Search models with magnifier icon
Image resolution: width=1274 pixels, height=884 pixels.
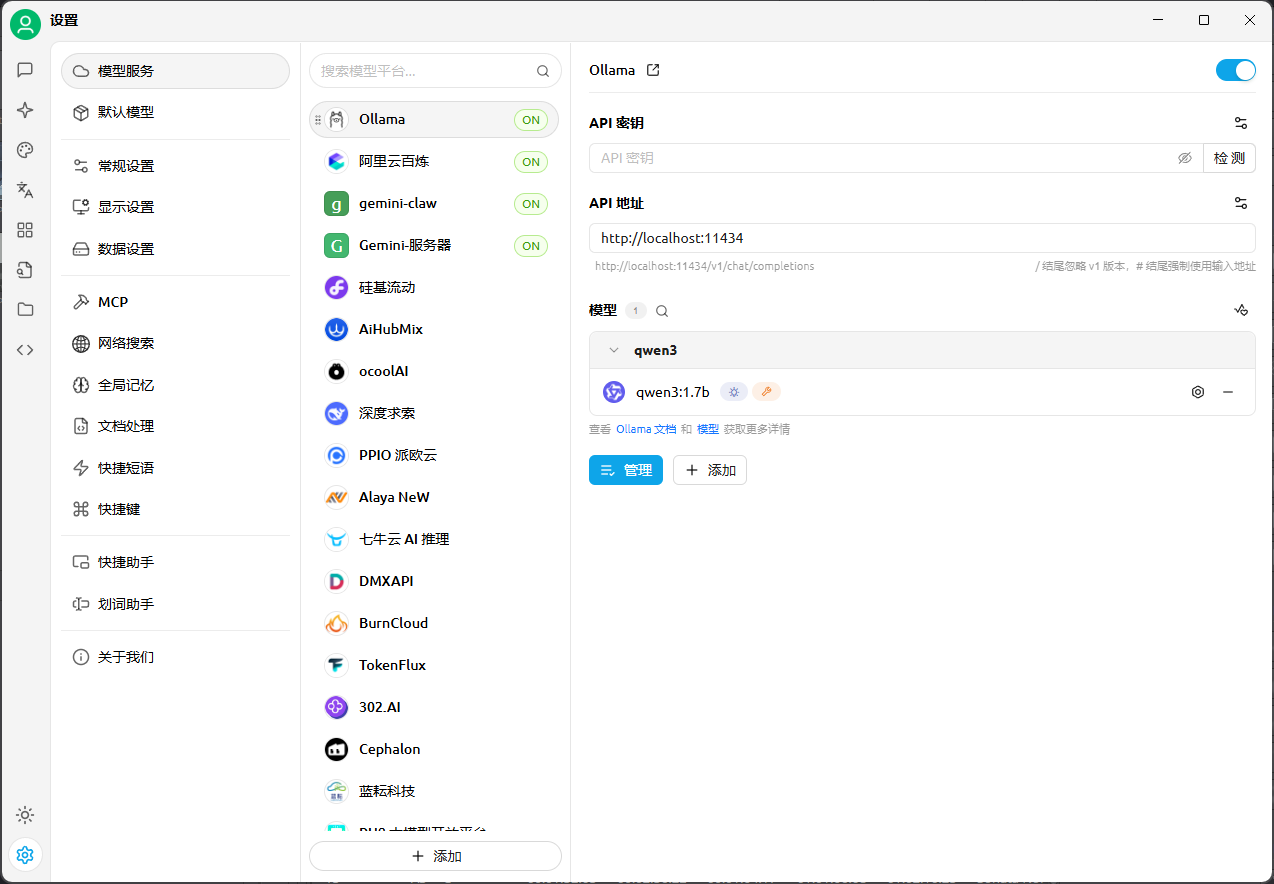coord(662,311)
